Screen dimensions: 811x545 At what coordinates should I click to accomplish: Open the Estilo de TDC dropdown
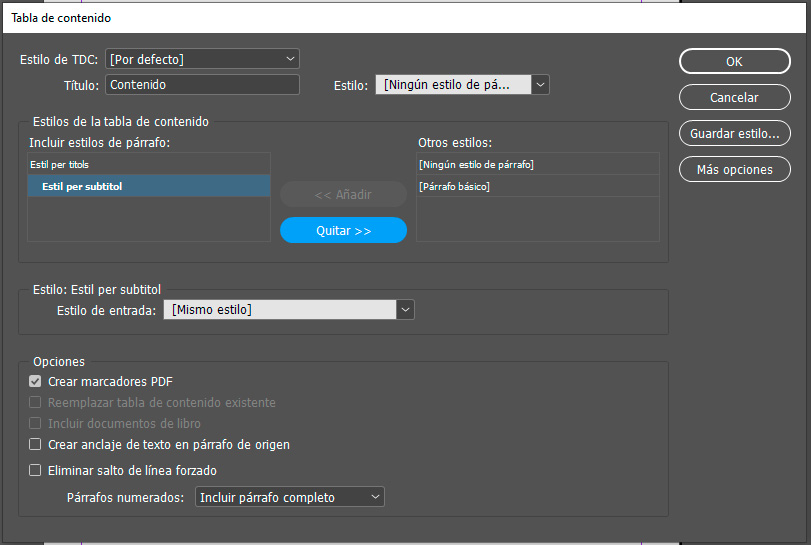click(202, 59)
